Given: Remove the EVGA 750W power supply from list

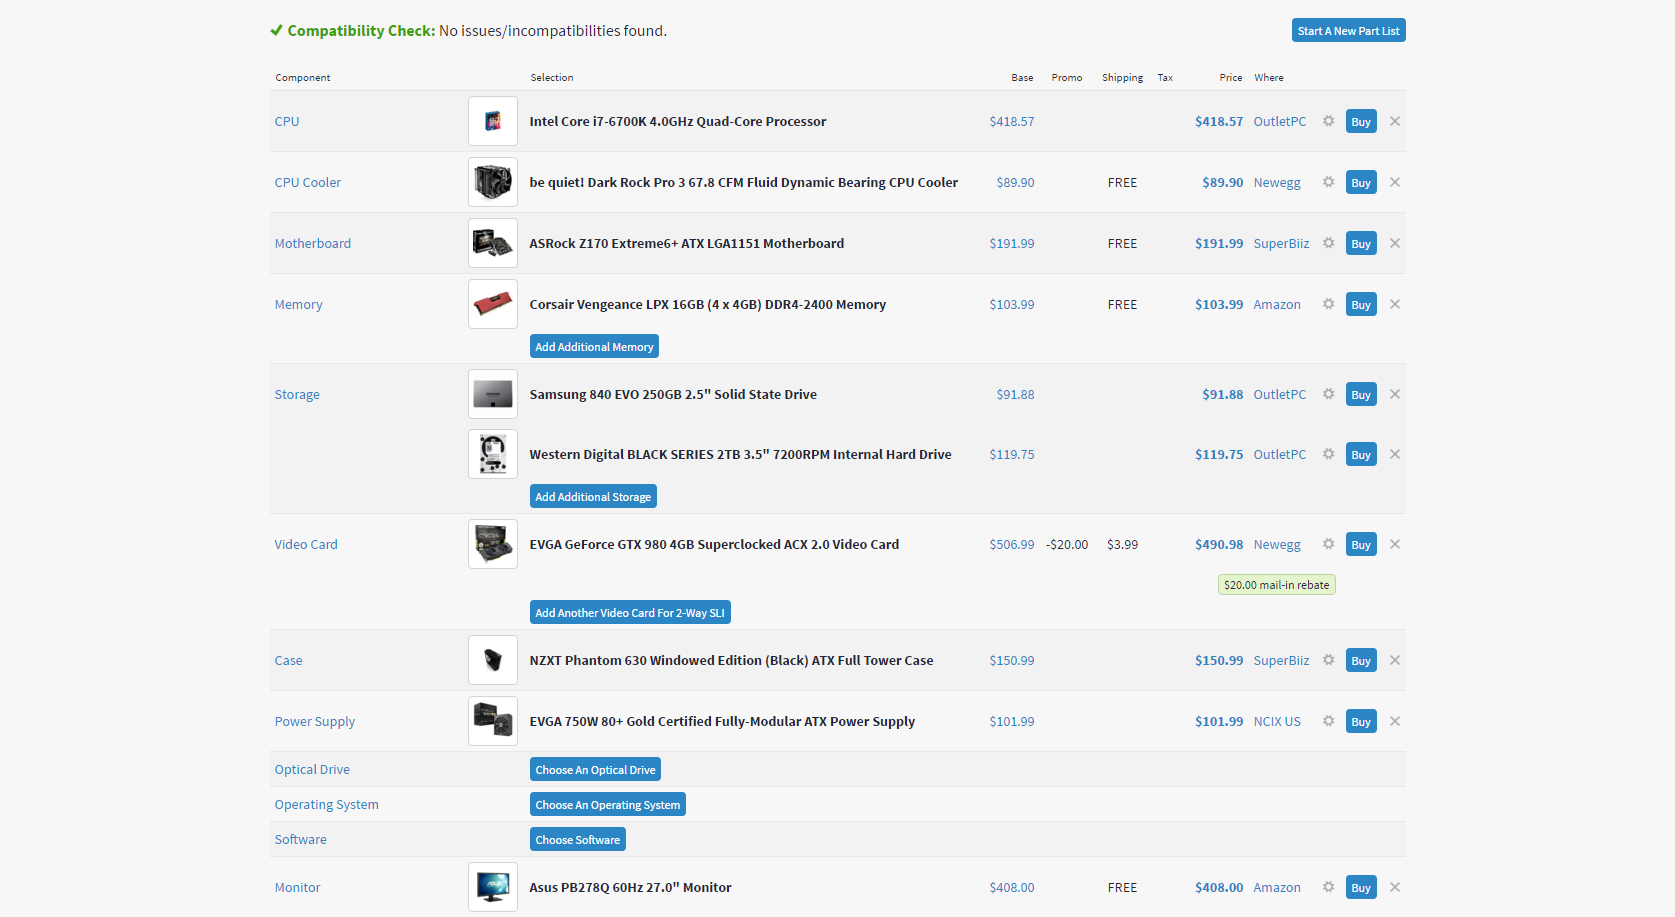Looking at the screenshot, I should click(x=1395, y=721).
